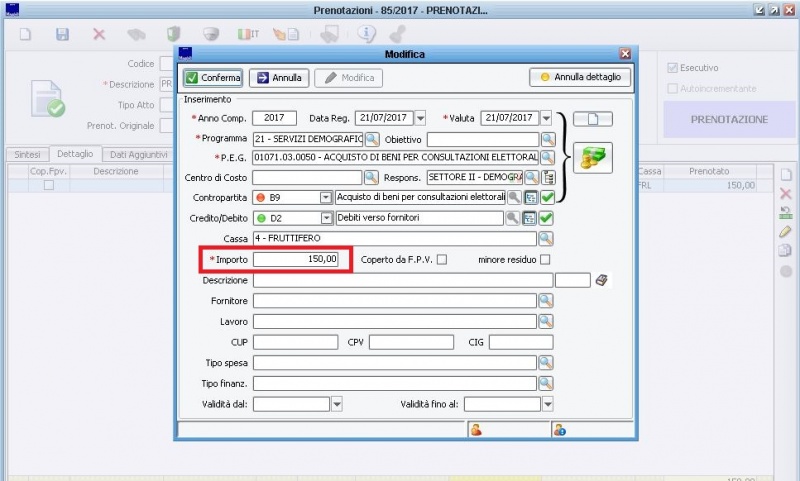Open Data Reg. date dropdown
The width and height of the screenshot is (800, 481).
(x=420, y=118)
